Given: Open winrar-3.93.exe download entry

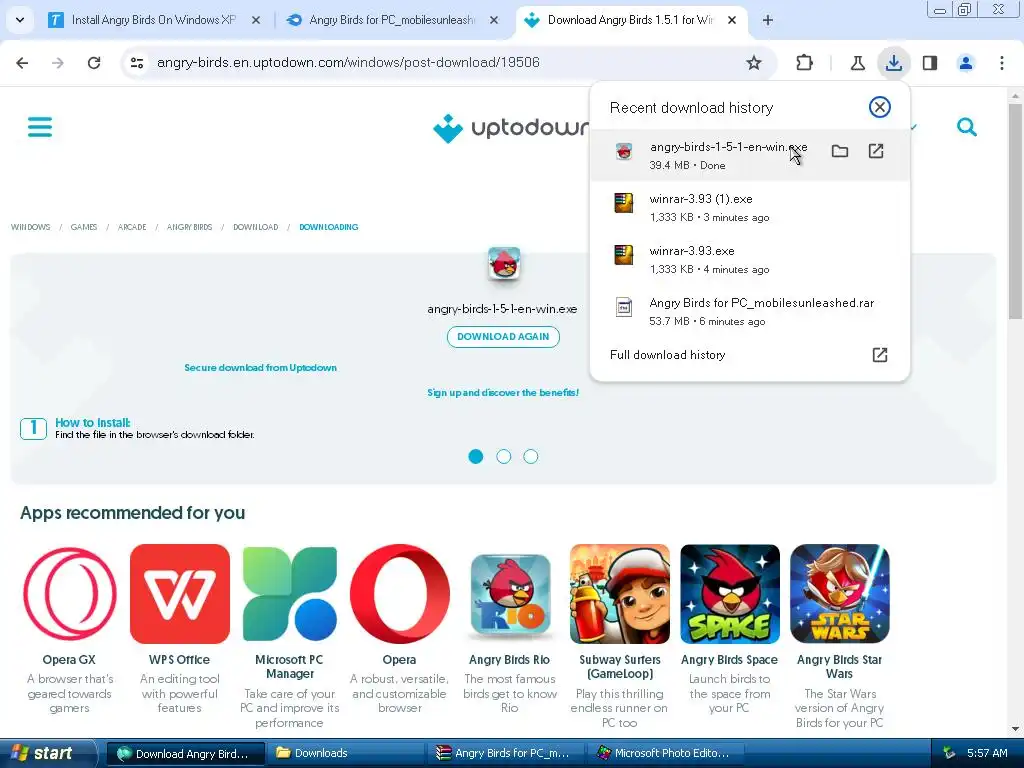Looking at the screenshot, I should click(750, 259).
